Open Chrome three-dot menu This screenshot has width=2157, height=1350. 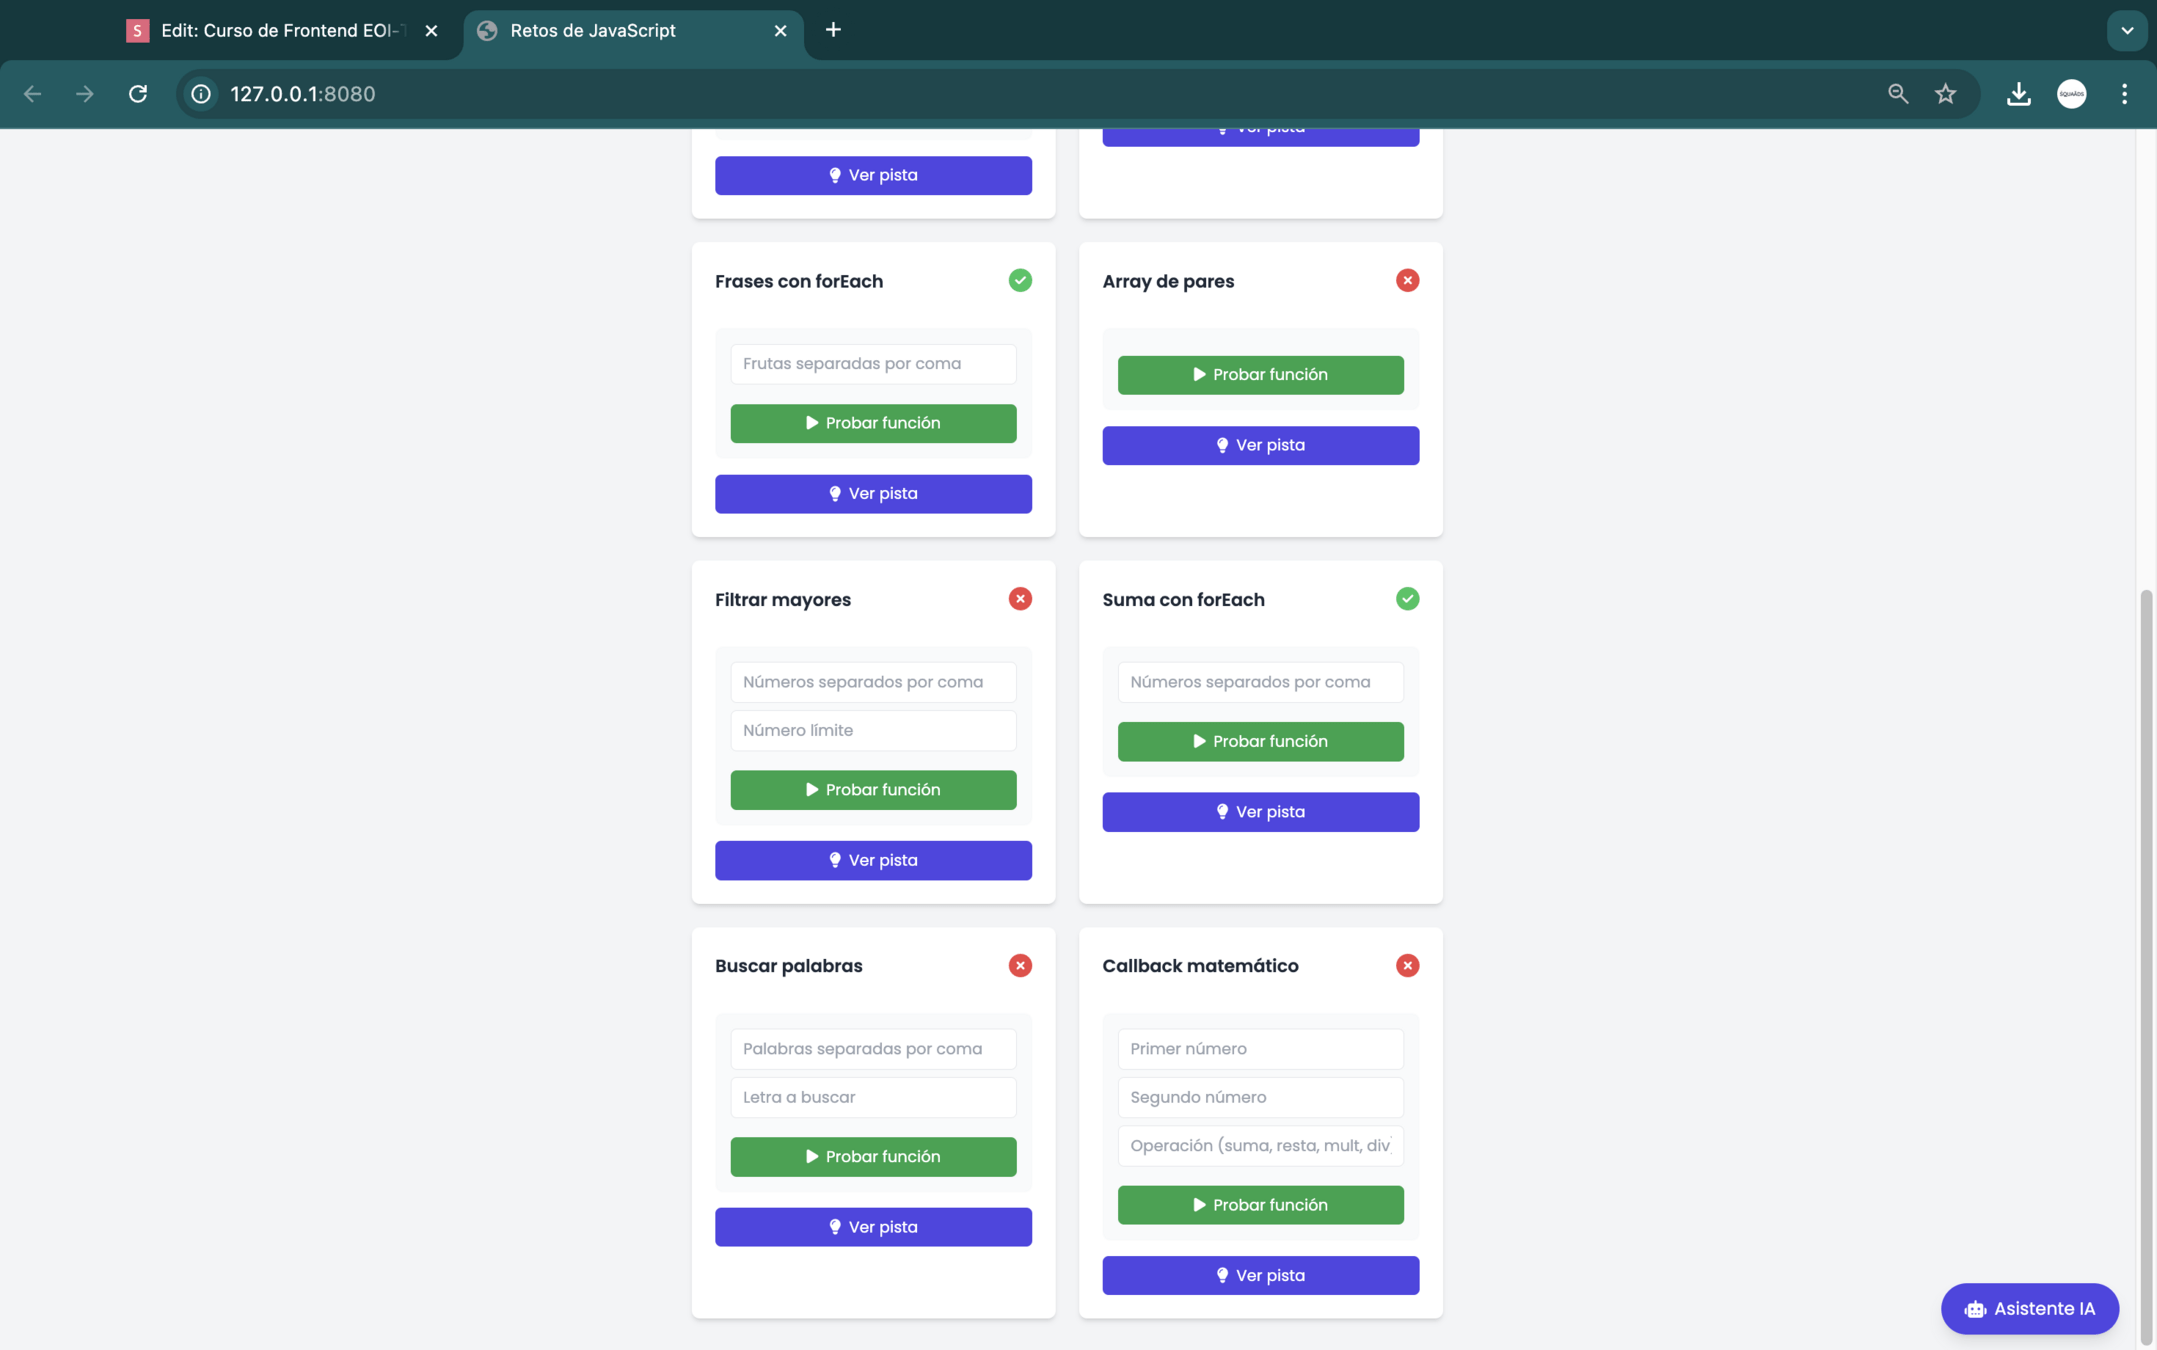(x=2124, y=94)
